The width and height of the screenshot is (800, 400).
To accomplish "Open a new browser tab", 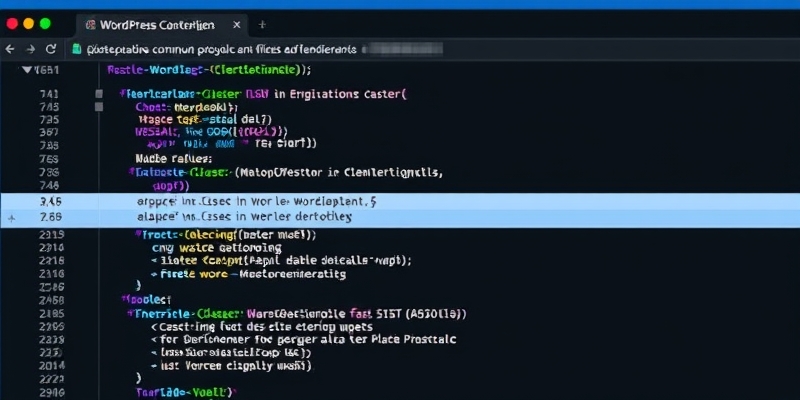I will 262,23.
